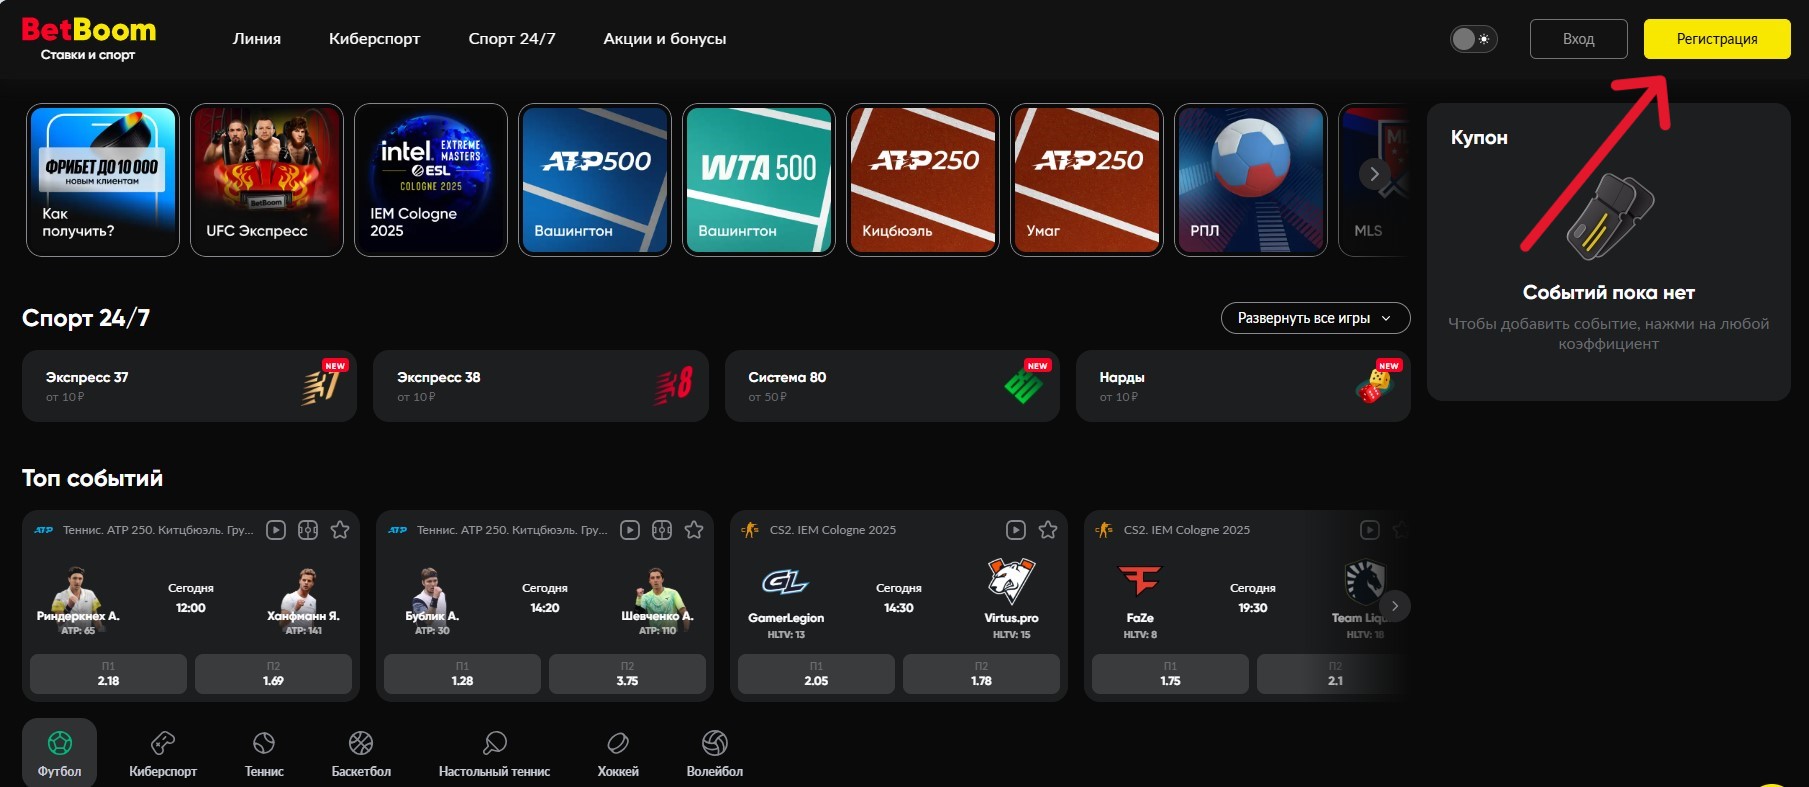Favorite the Бублик vs Шевченко match
The image size is (1809, 787).
(694, 530)
